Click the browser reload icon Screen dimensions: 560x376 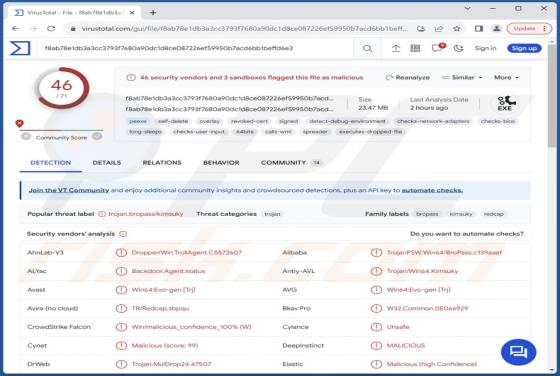(51, 29)
